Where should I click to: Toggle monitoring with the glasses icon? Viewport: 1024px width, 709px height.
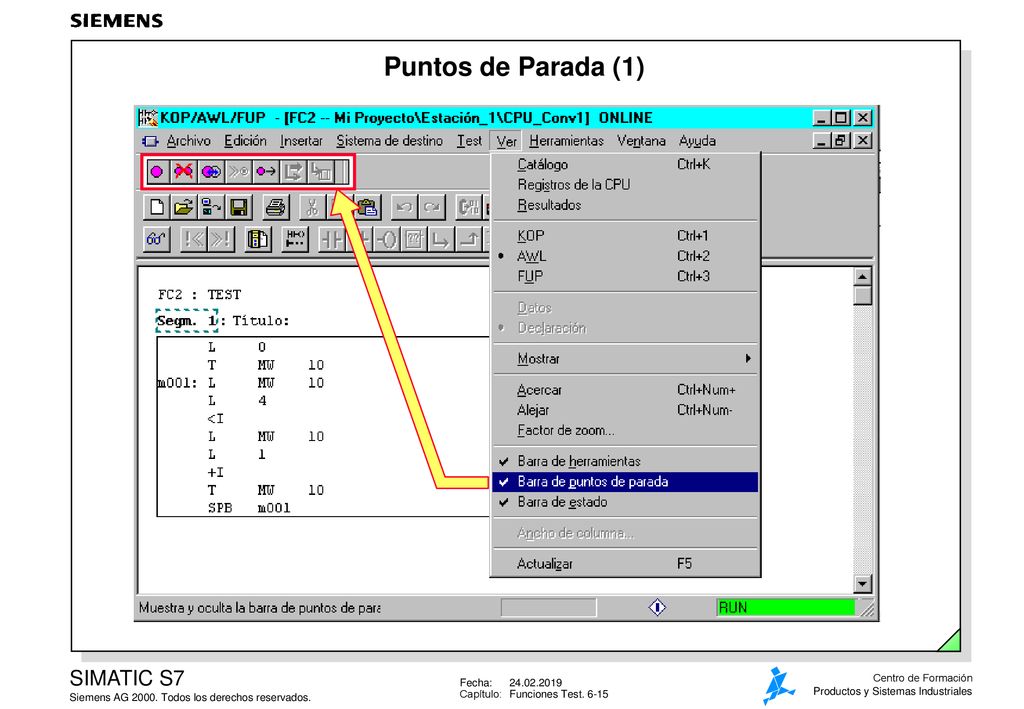[157, 240]
